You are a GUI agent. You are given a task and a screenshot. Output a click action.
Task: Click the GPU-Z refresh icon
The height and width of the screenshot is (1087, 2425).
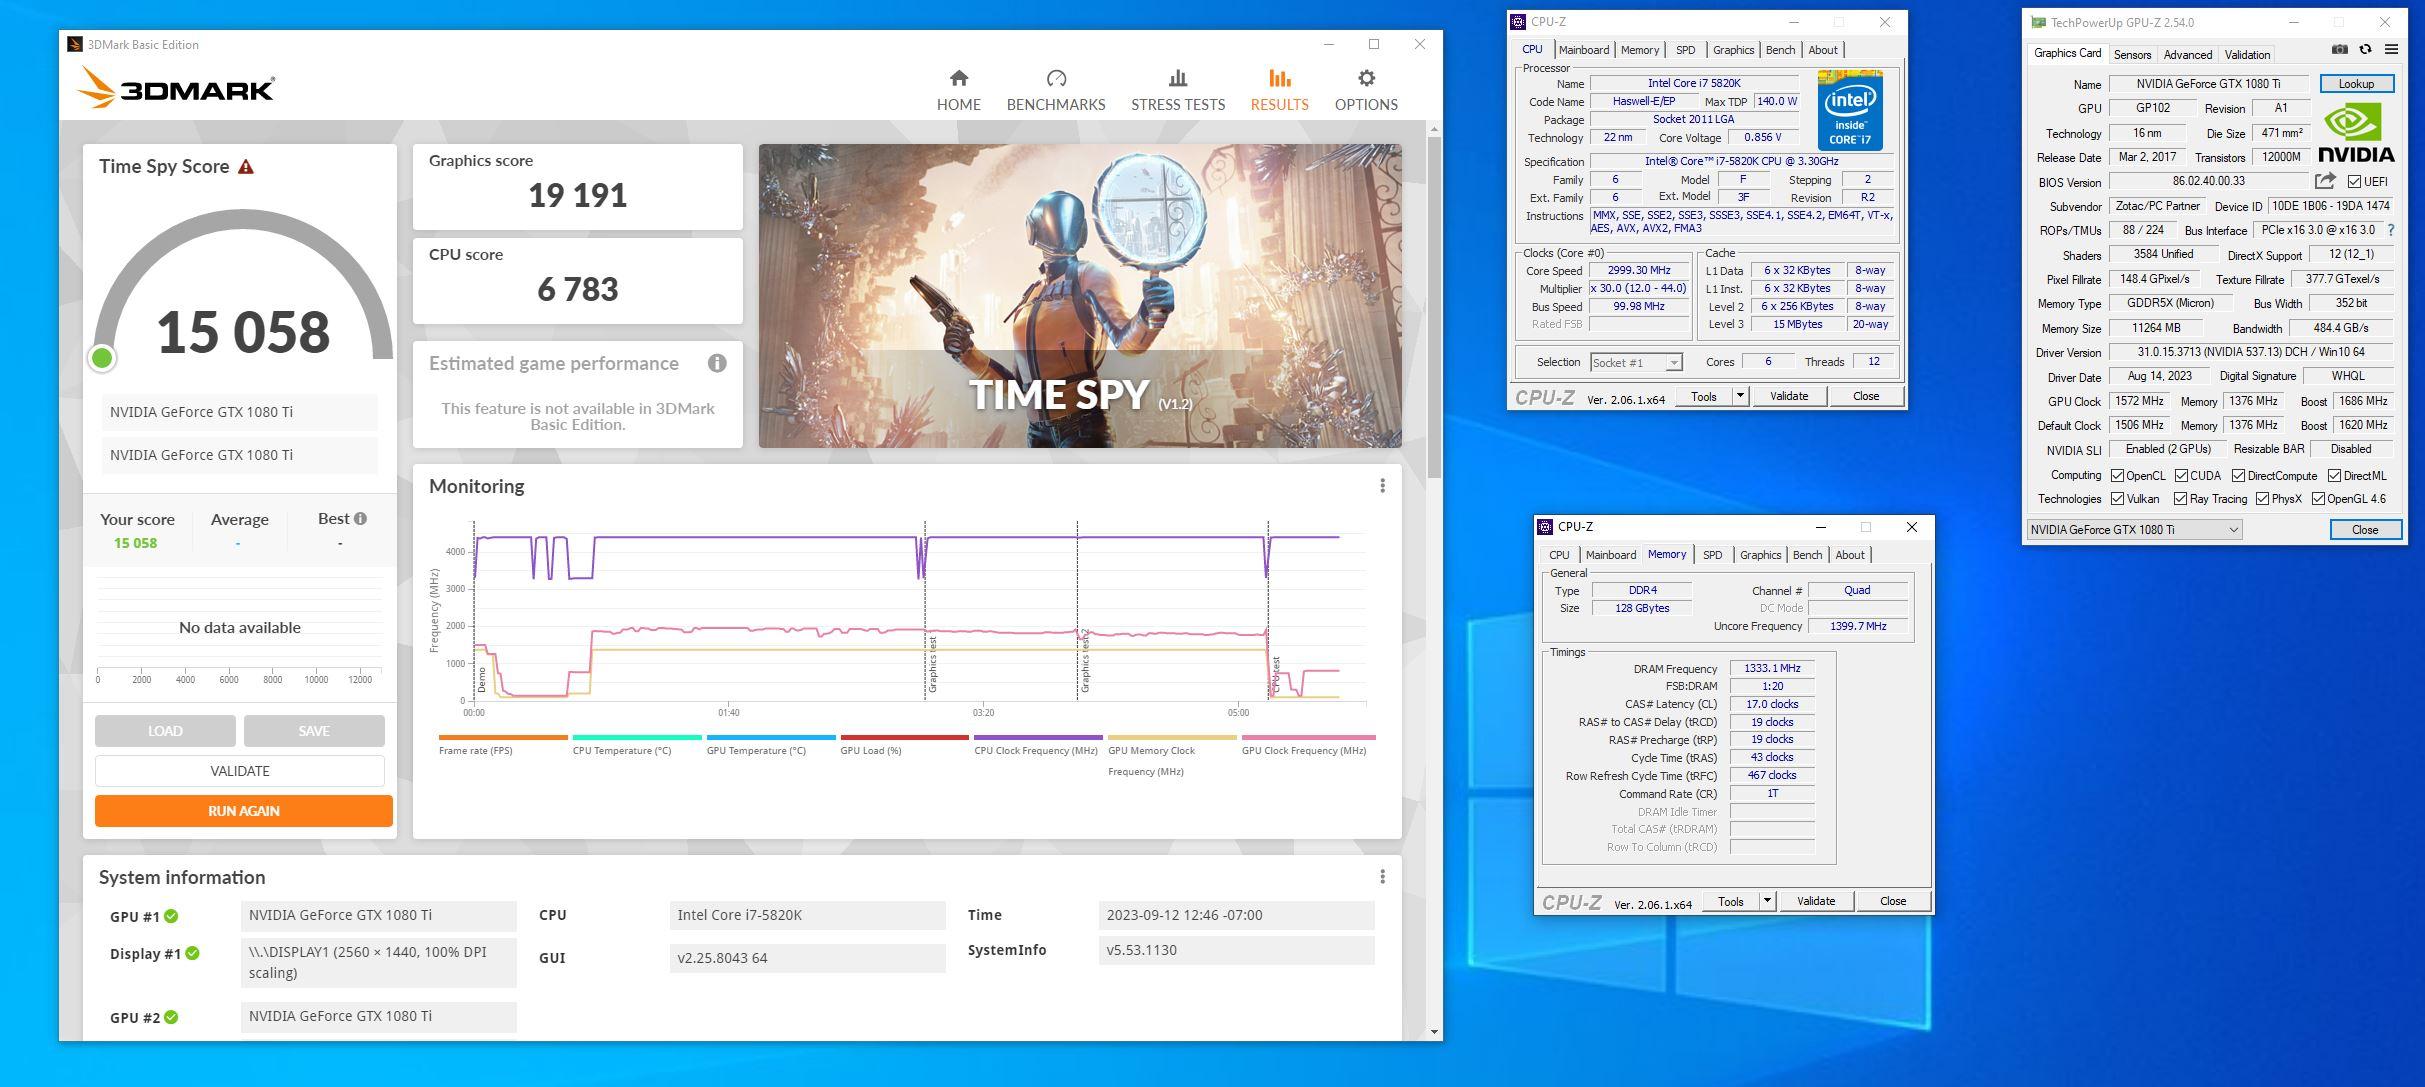coord(2365,49)
